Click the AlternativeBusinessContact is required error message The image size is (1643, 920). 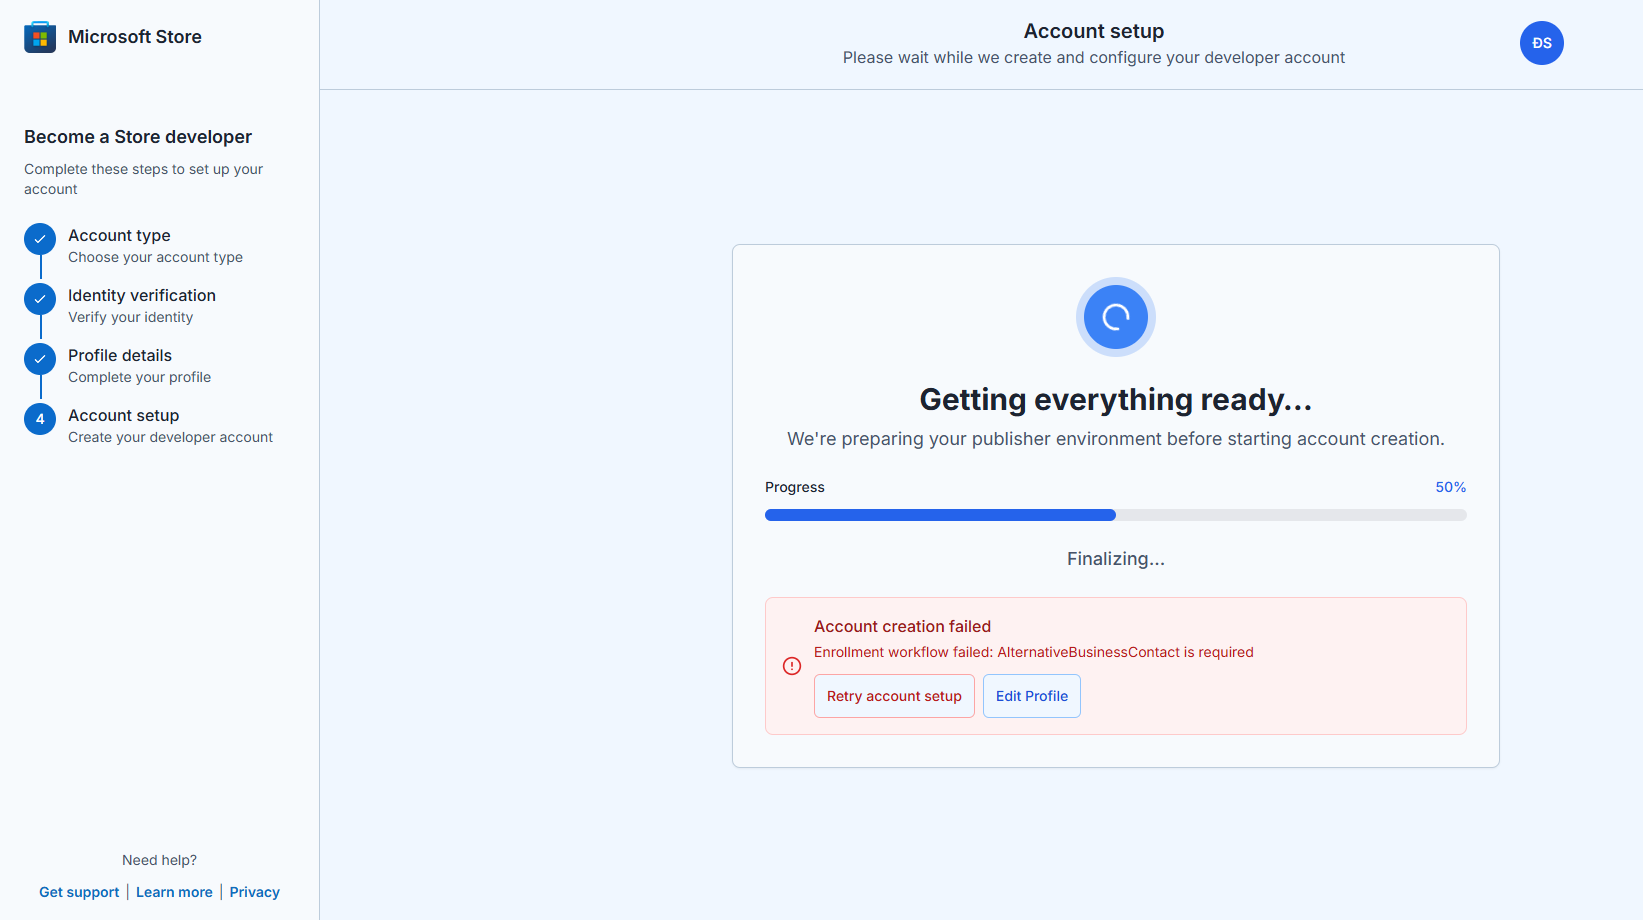tap(1033, 652)
